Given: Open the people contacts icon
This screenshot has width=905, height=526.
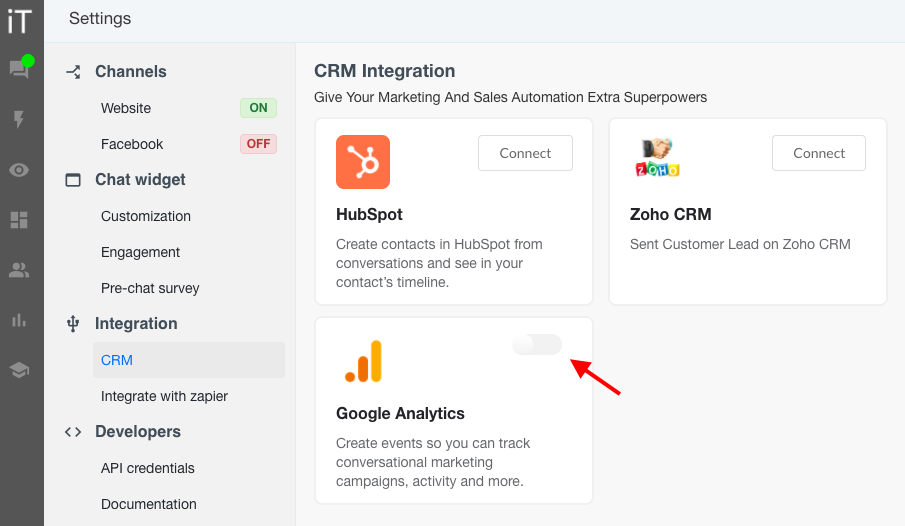Looking at the screenshot, I should [x=19, y=270].
